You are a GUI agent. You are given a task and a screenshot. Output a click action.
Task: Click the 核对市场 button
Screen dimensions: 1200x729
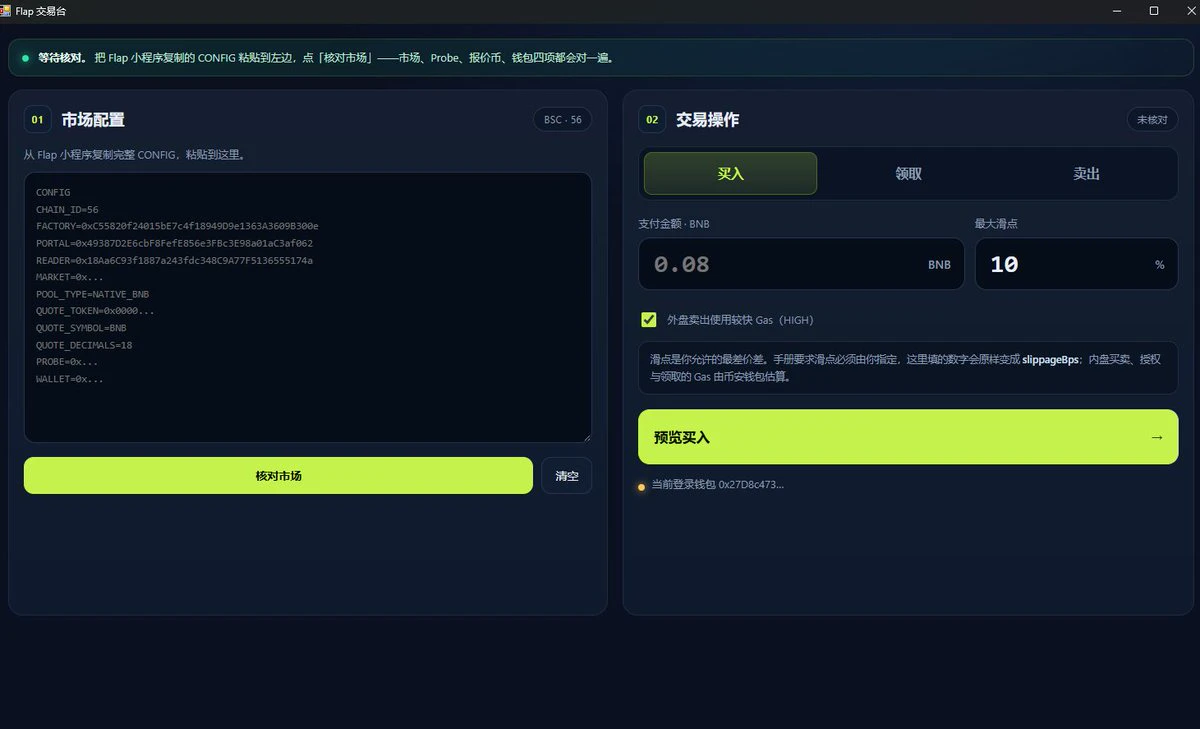pos(278,475)
